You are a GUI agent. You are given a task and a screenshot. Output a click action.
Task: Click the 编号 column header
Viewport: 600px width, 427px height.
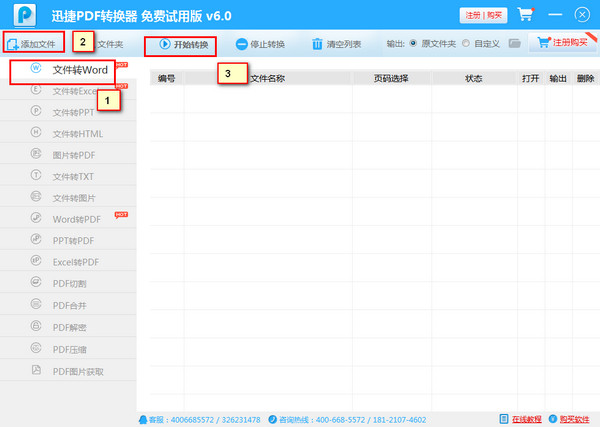coord(166,78)
